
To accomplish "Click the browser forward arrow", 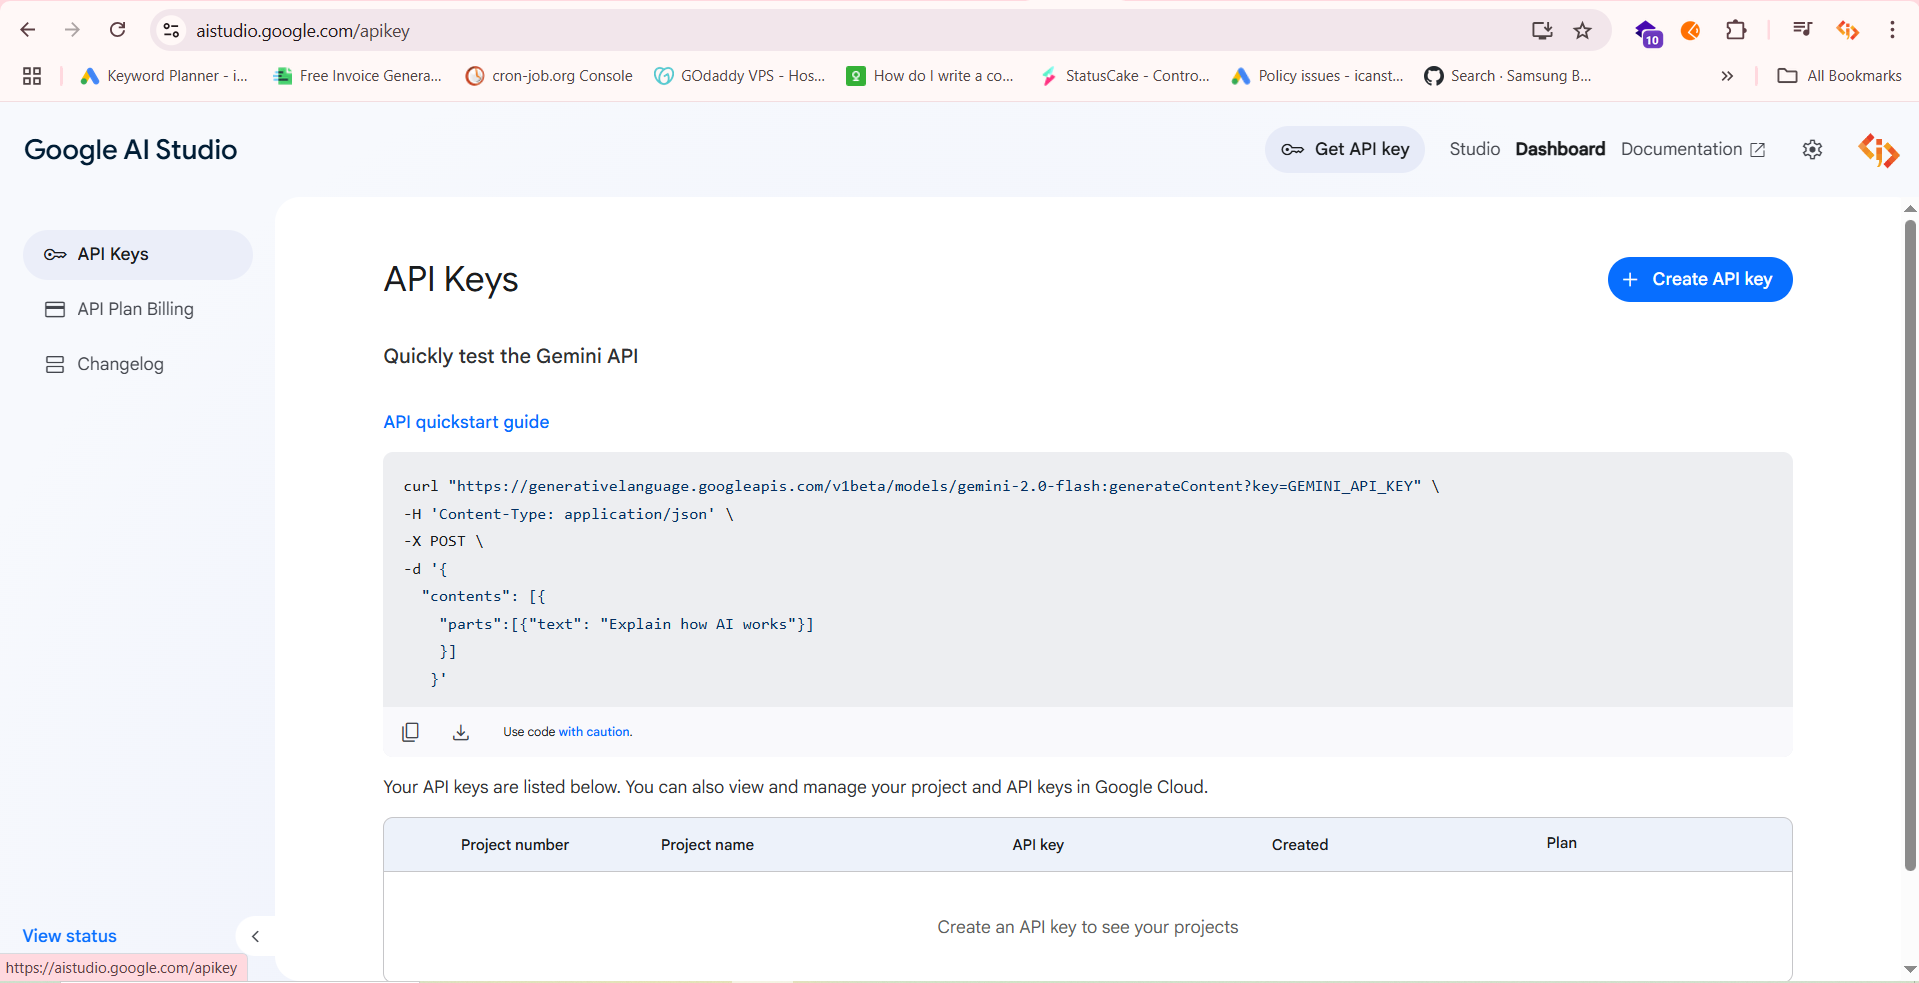I will [72, 30].
